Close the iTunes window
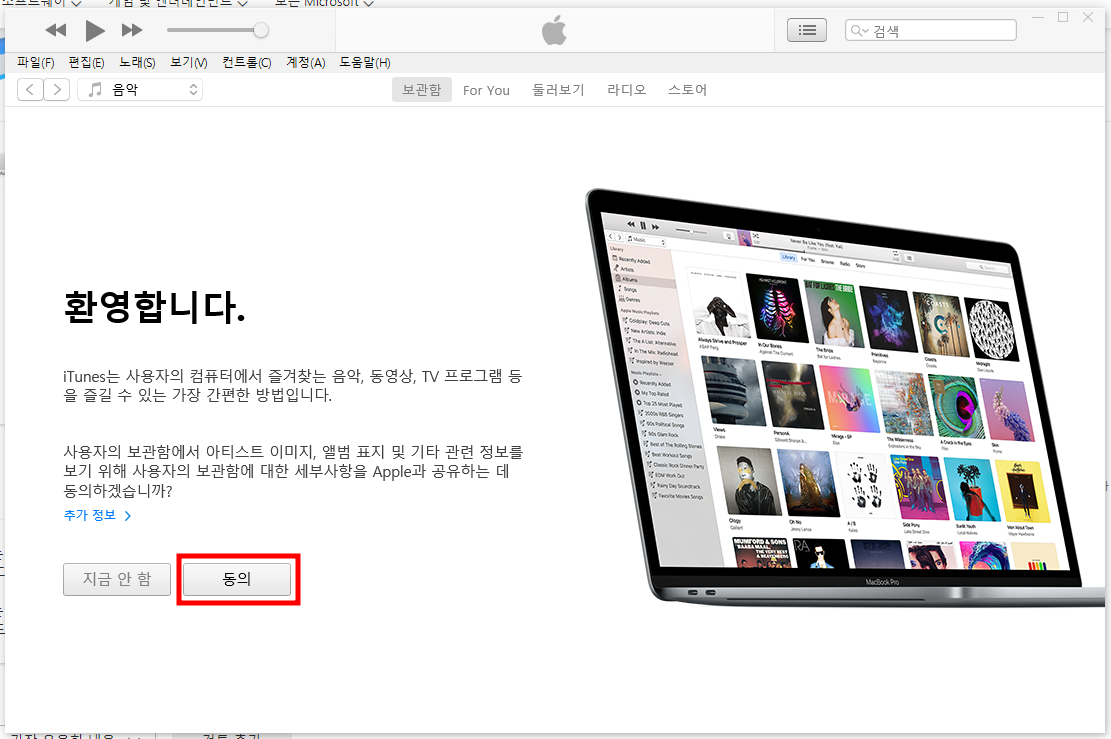 (1088, 17)
